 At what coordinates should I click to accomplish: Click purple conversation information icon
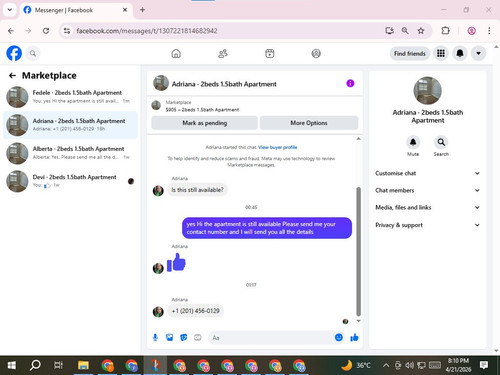click(x=350, y=83)
